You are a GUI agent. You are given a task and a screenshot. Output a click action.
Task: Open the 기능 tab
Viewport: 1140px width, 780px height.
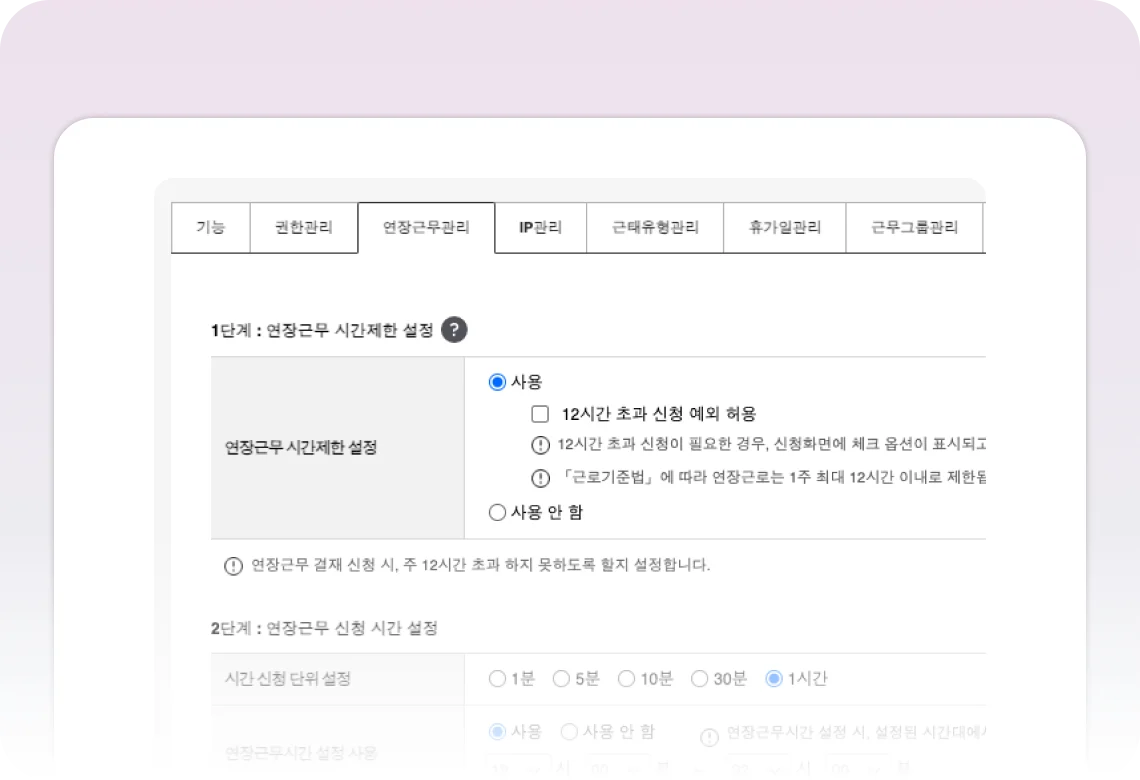(x=210, y=227)
